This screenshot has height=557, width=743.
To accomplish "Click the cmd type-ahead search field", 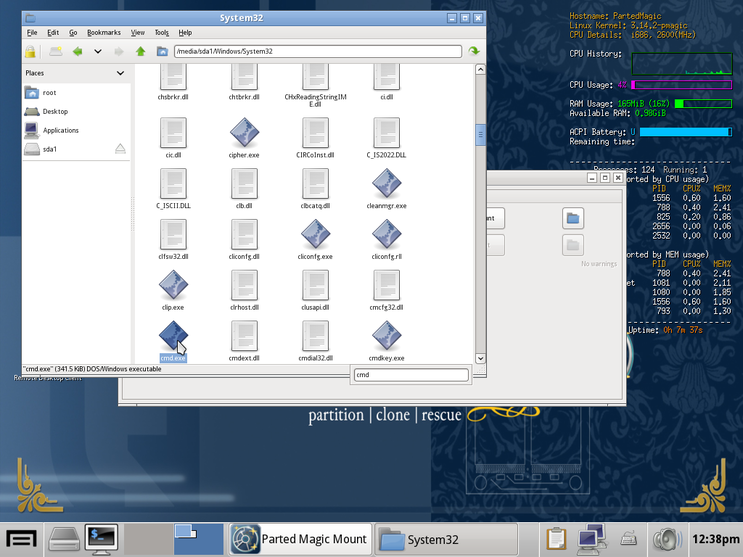I will coord(411,374).
